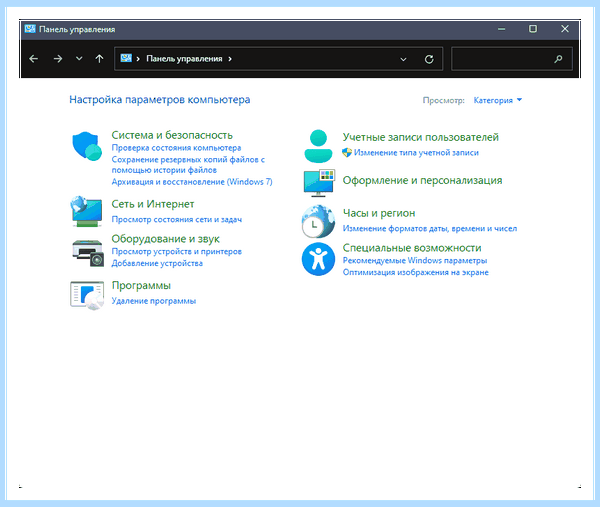Open the User Accounts person icon

coord(318,146)
